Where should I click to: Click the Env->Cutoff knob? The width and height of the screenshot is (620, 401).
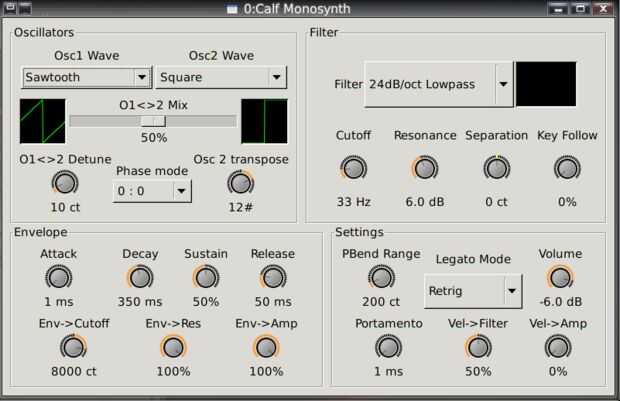tap(74, 347)
